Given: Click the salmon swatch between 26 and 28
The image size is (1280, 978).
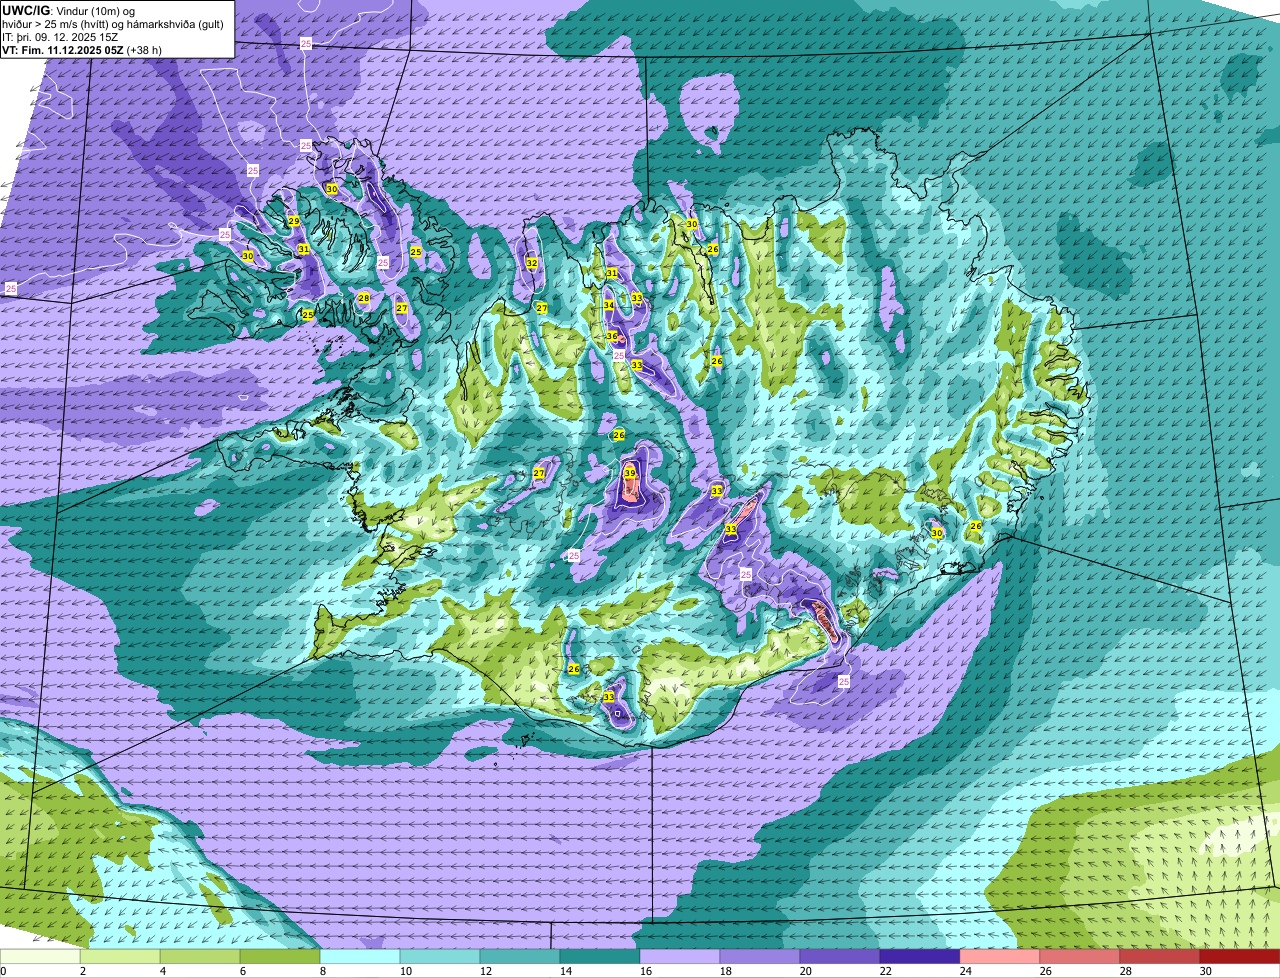Looking at the screenshot, I should point(1080,957).
